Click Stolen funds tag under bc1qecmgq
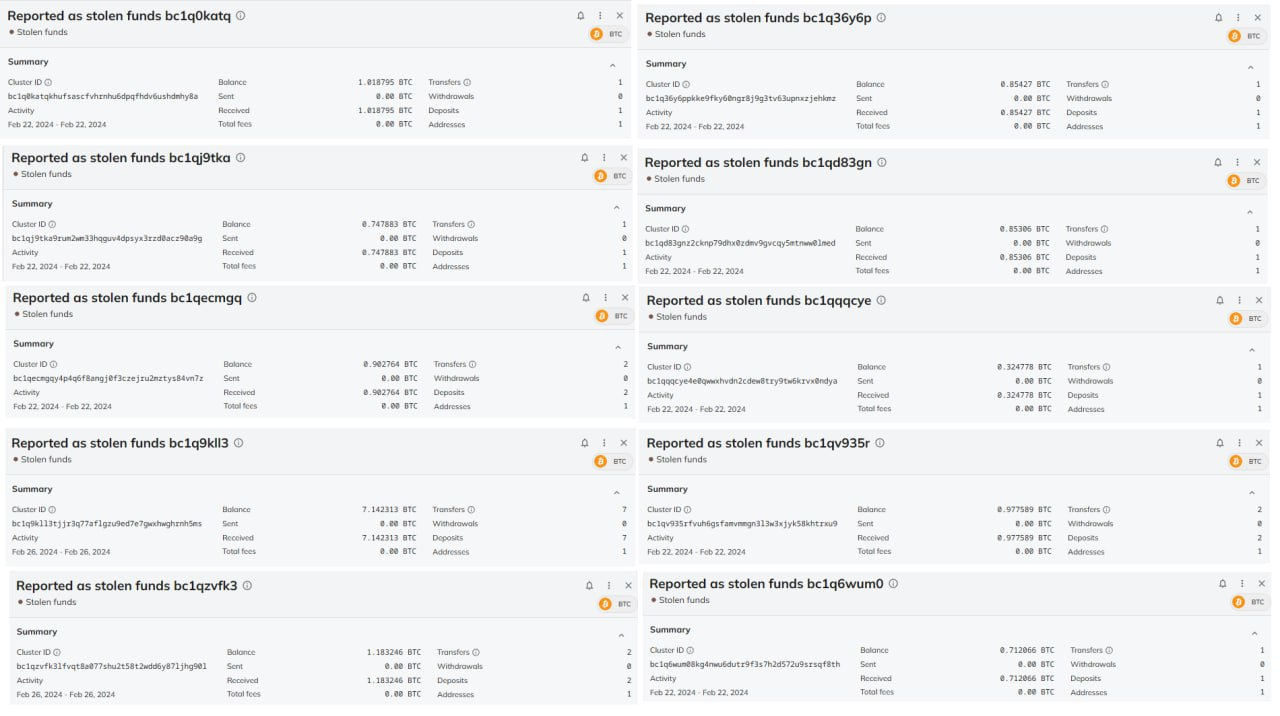The image size is (1280, 716). pyautogui.click(x=47, y=314)
